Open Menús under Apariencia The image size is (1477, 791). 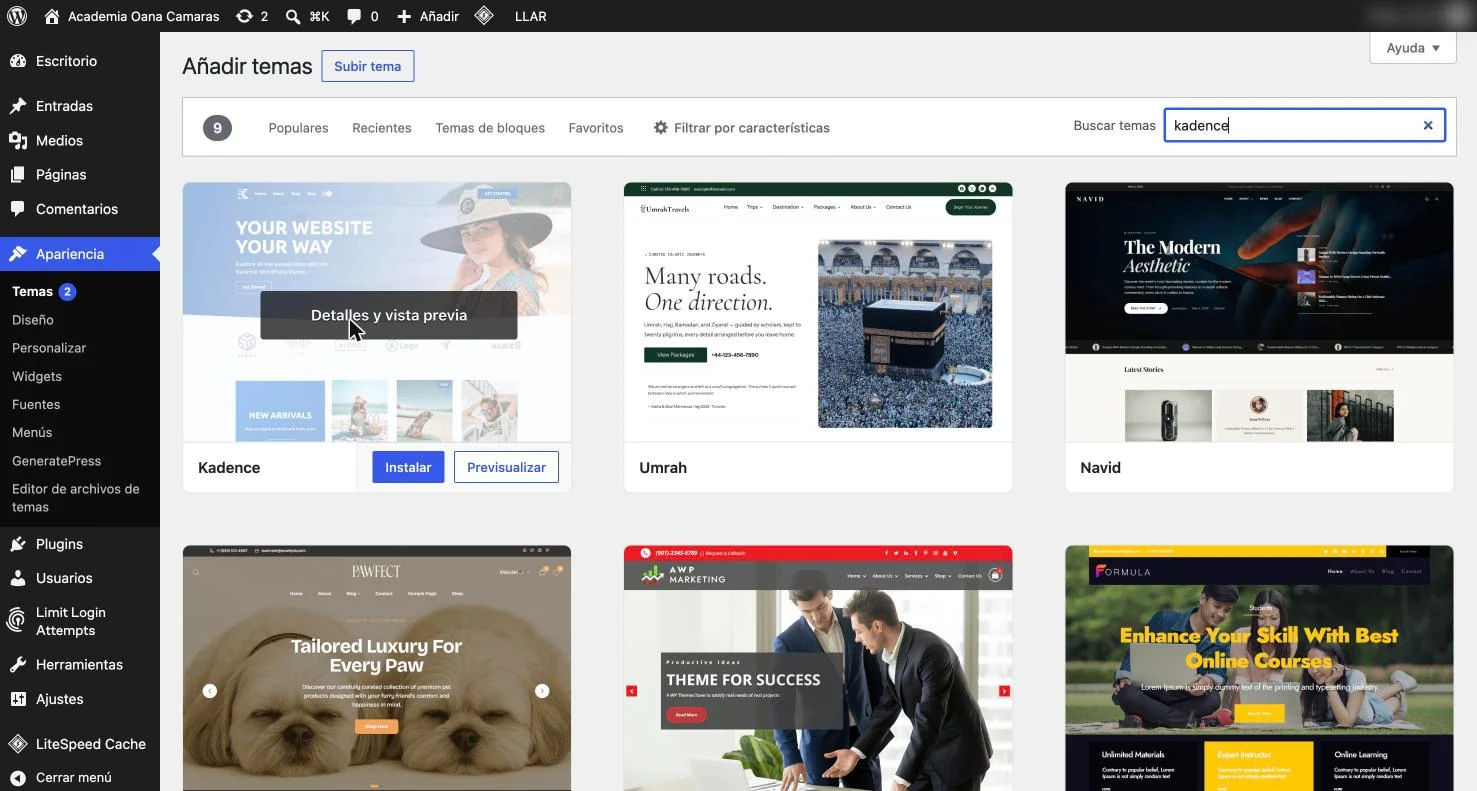pos(32,432)
